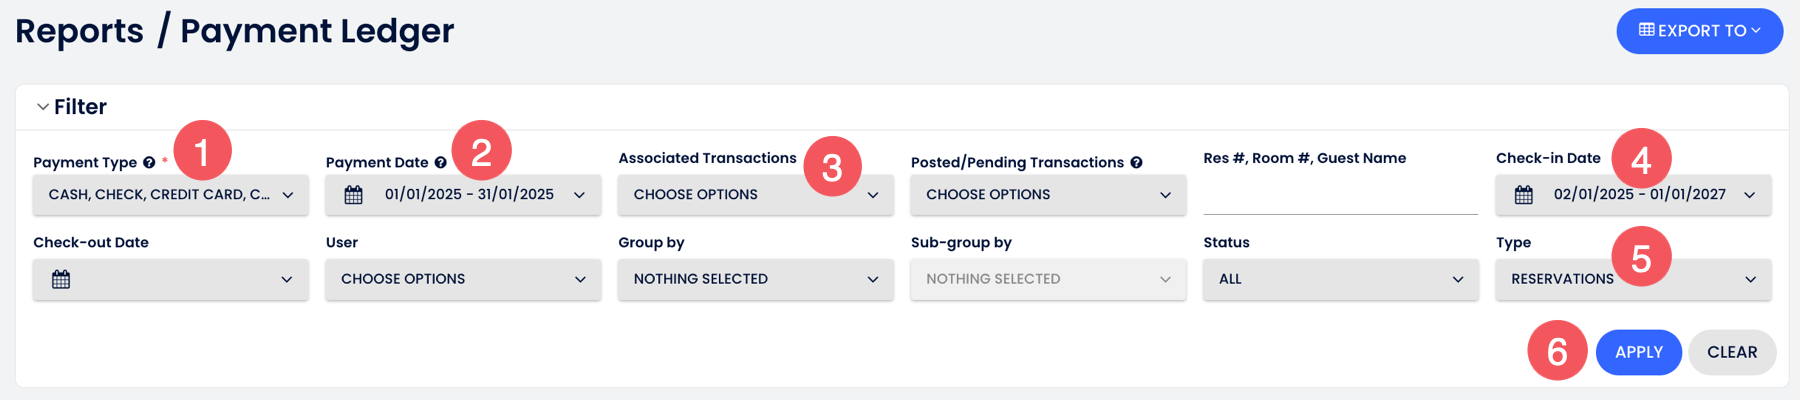Viewport: 1800px width, 400px height.
Task: Click the Apply button
Action: coord(1639,352)
